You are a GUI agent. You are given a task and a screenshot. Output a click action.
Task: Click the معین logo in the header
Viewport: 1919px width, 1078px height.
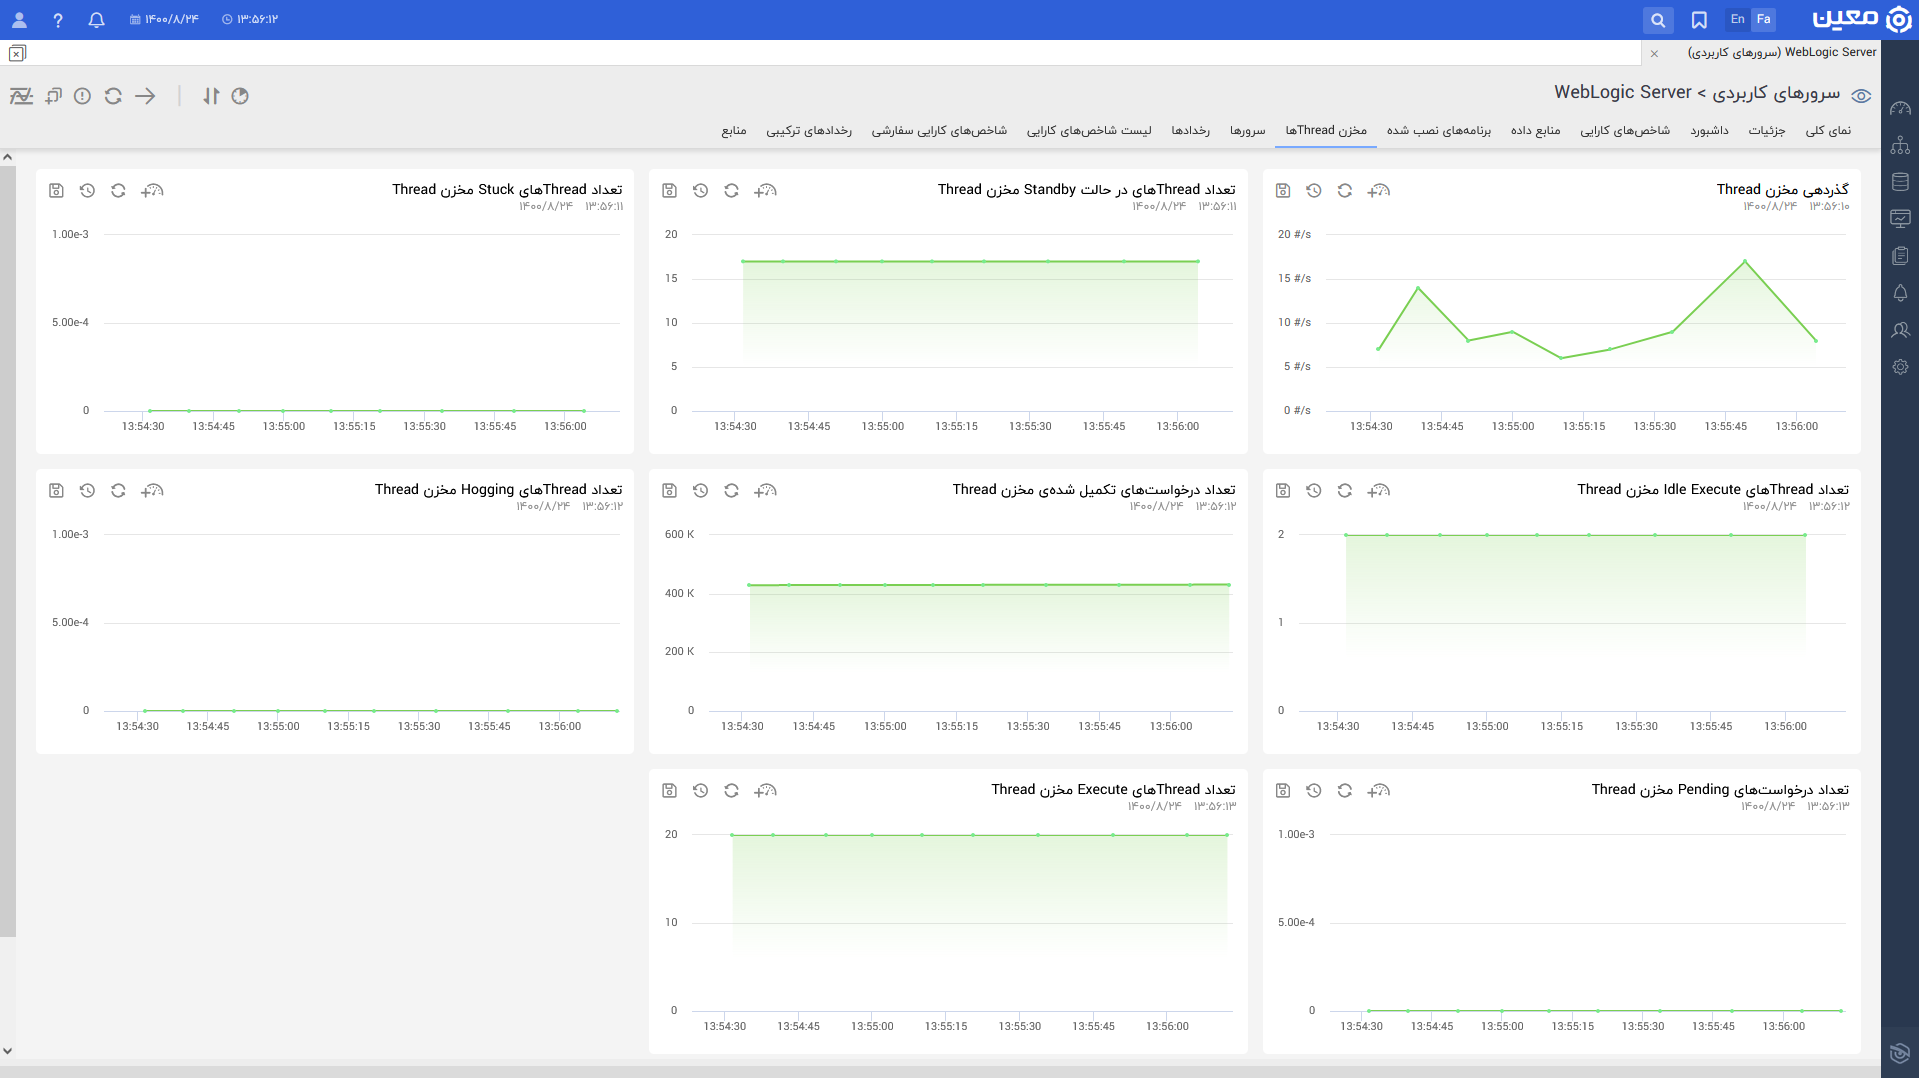coord(1861,20)
